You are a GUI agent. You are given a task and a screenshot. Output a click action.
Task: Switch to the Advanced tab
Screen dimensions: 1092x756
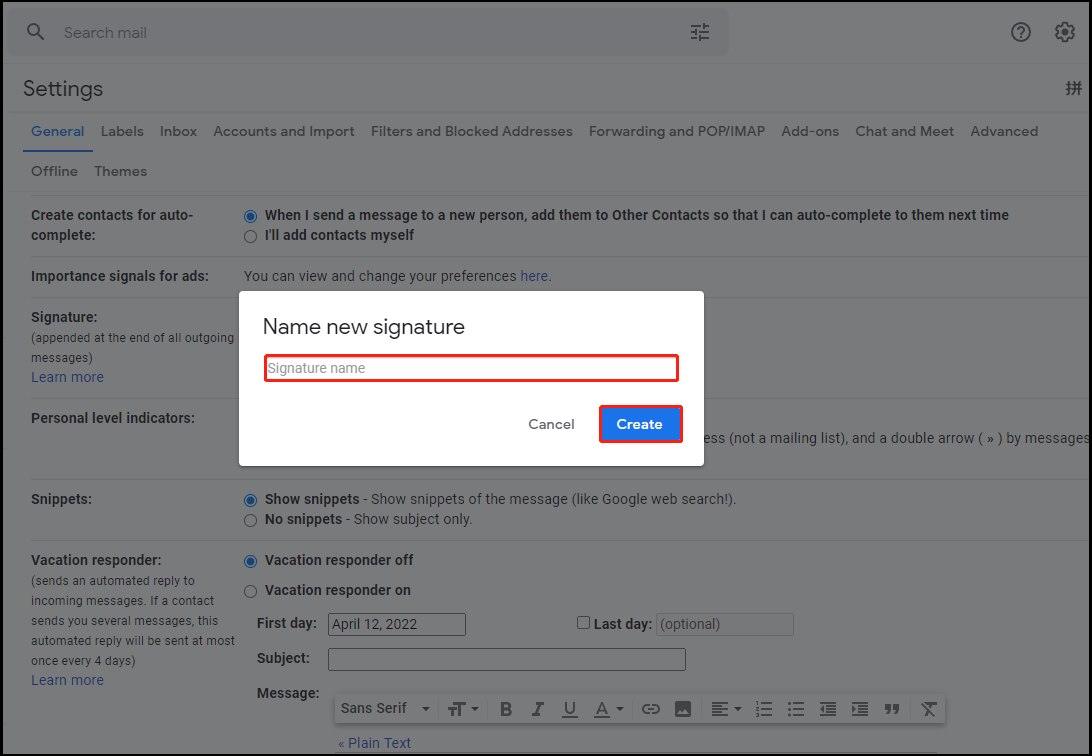coord(1004,132)
